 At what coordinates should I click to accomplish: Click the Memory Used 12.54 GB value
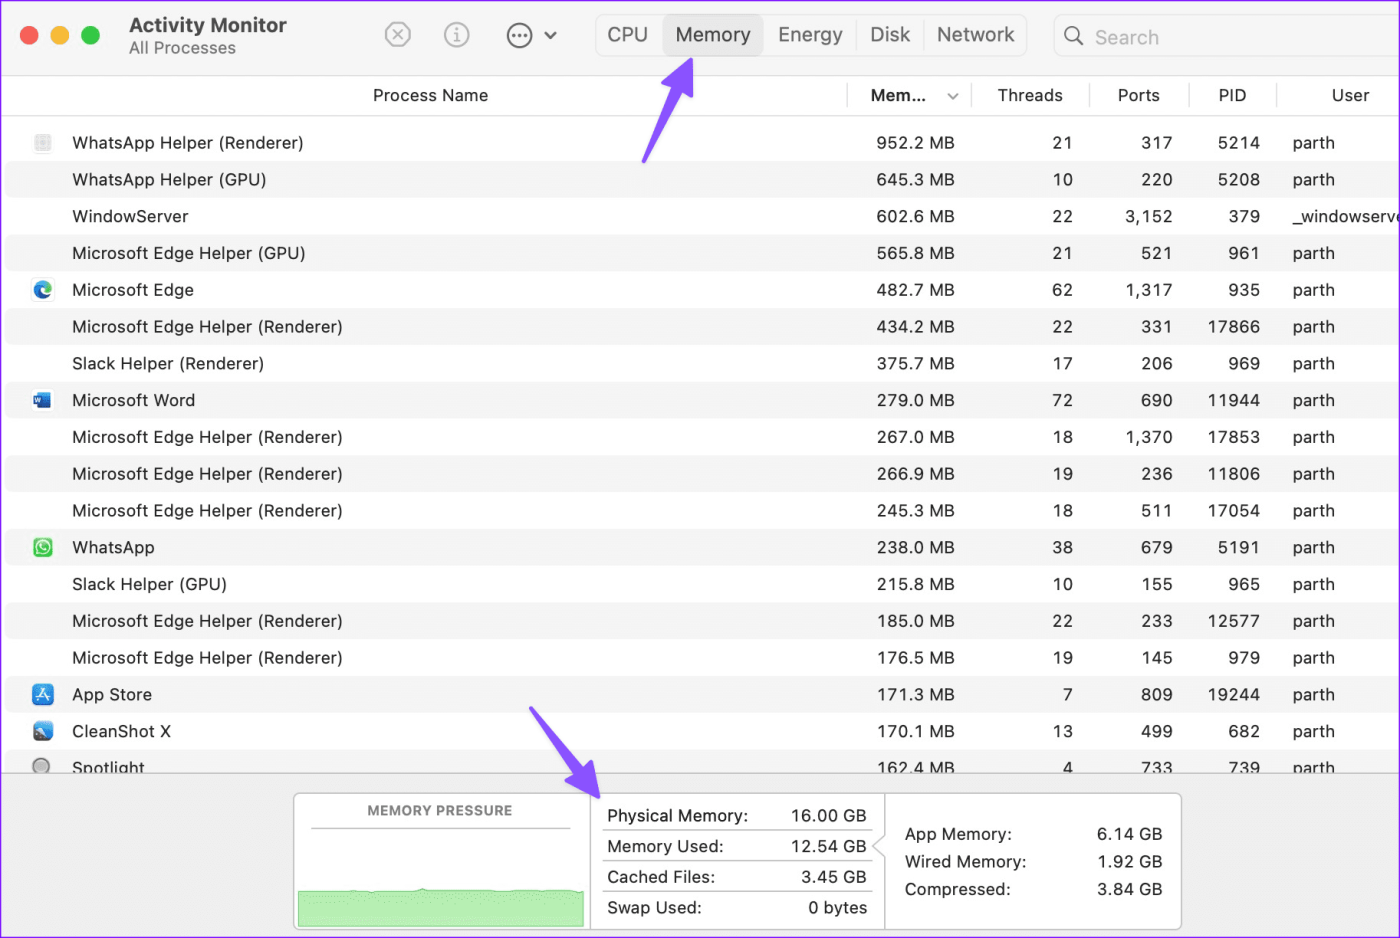tap(828, 846)
